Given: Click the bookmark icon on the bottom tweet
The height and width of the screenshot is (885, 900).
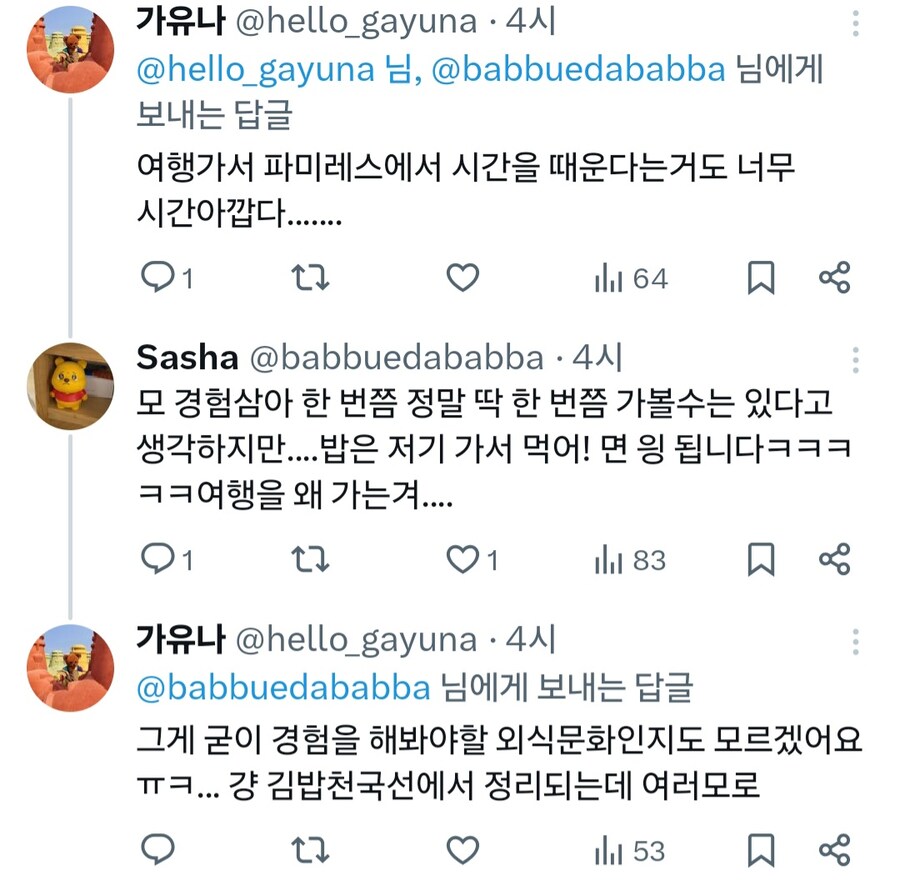Looking at the screenshot, I should tap(761, 849).
